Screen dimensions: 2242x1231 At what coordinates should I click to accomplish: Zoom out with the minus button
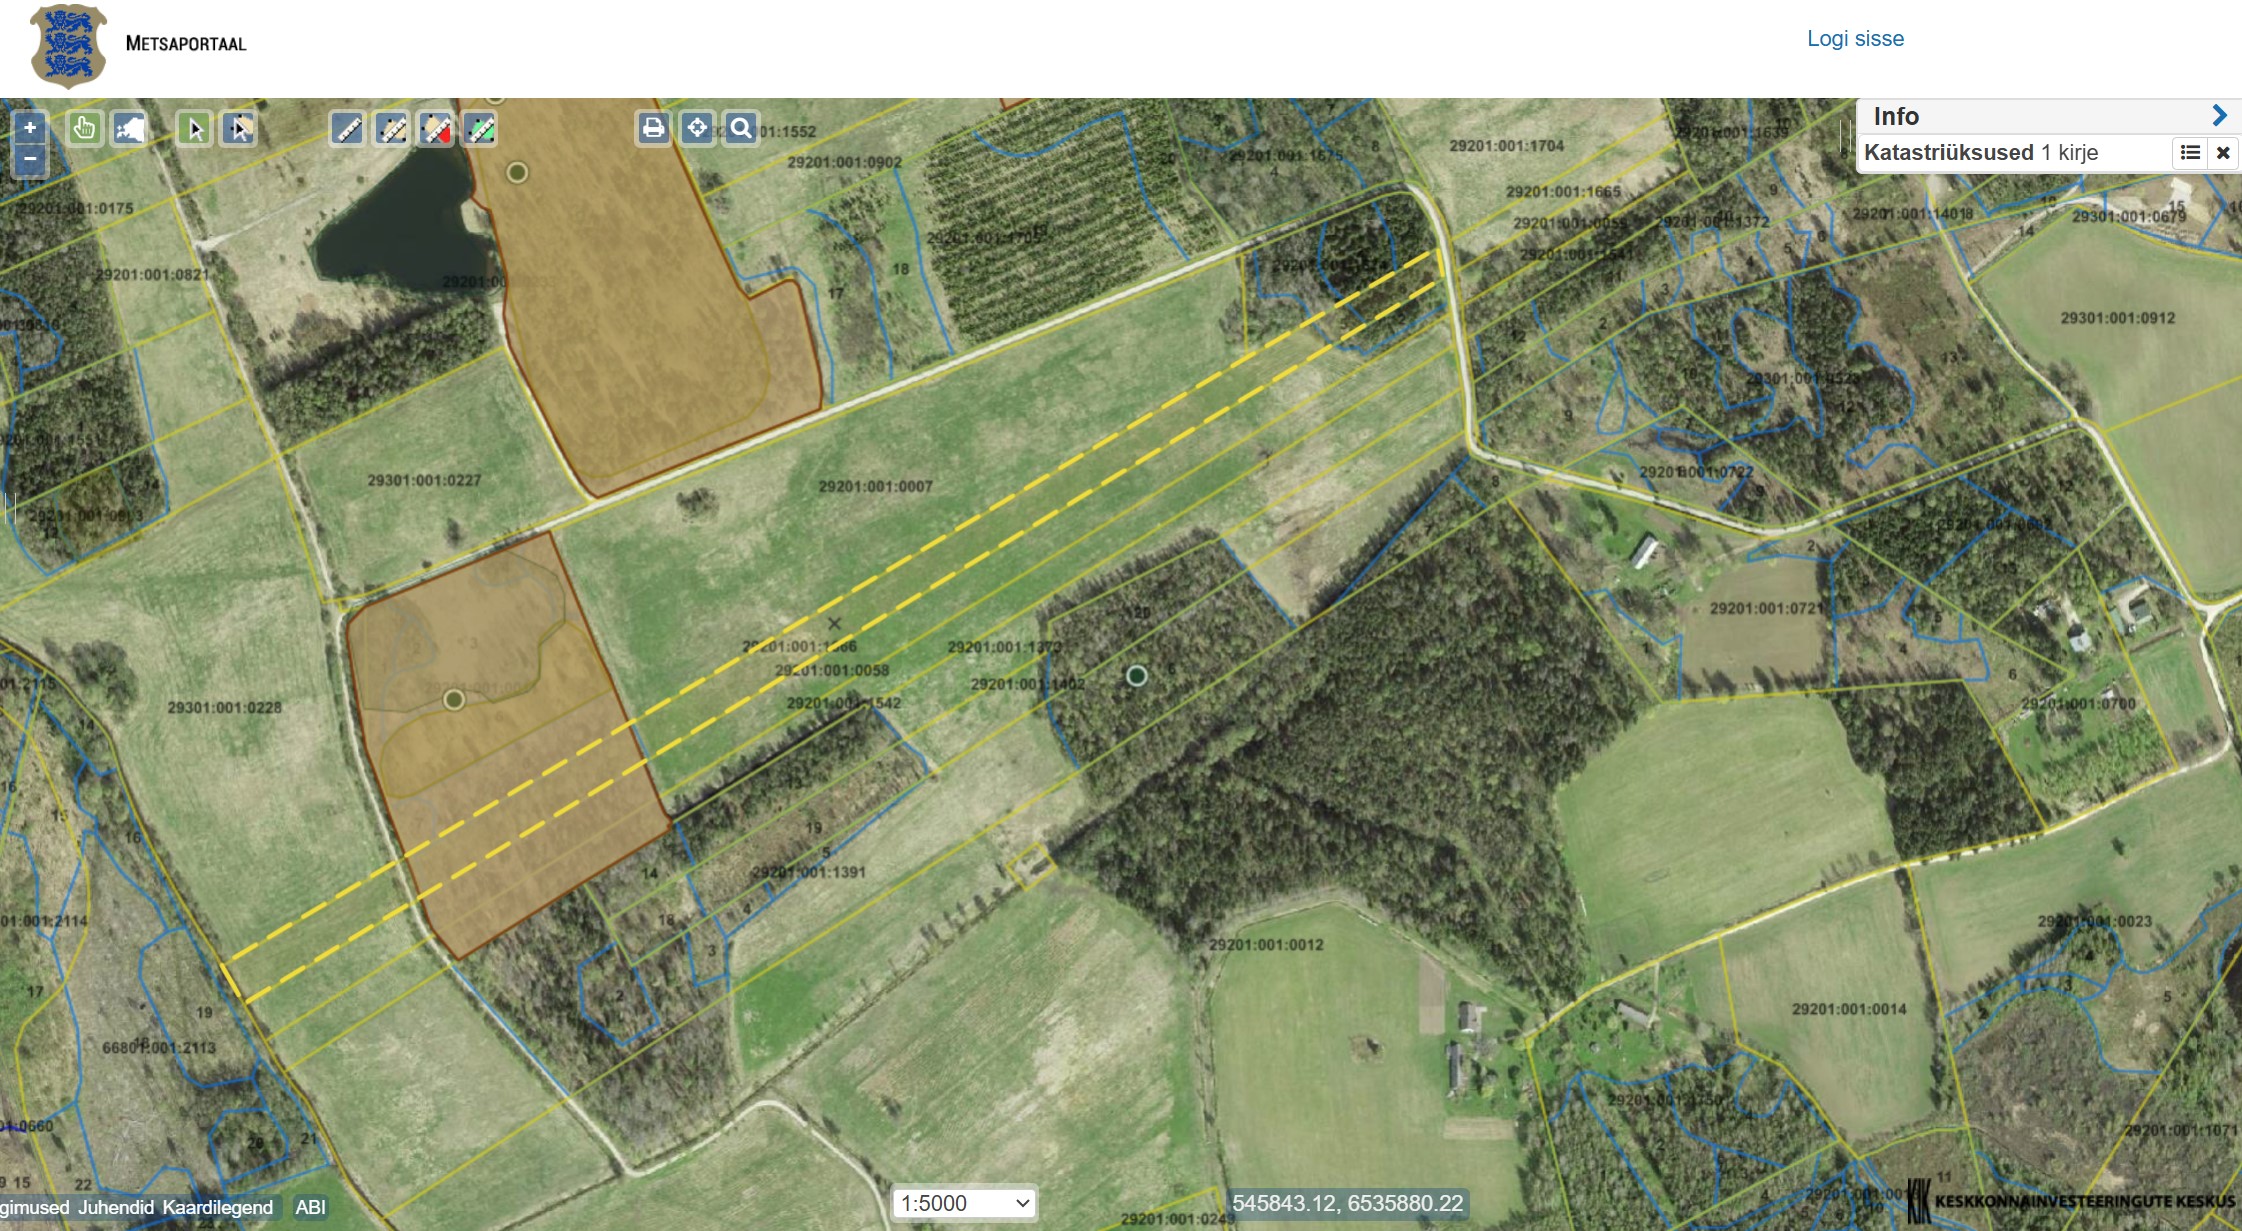(x=30, y=159)
